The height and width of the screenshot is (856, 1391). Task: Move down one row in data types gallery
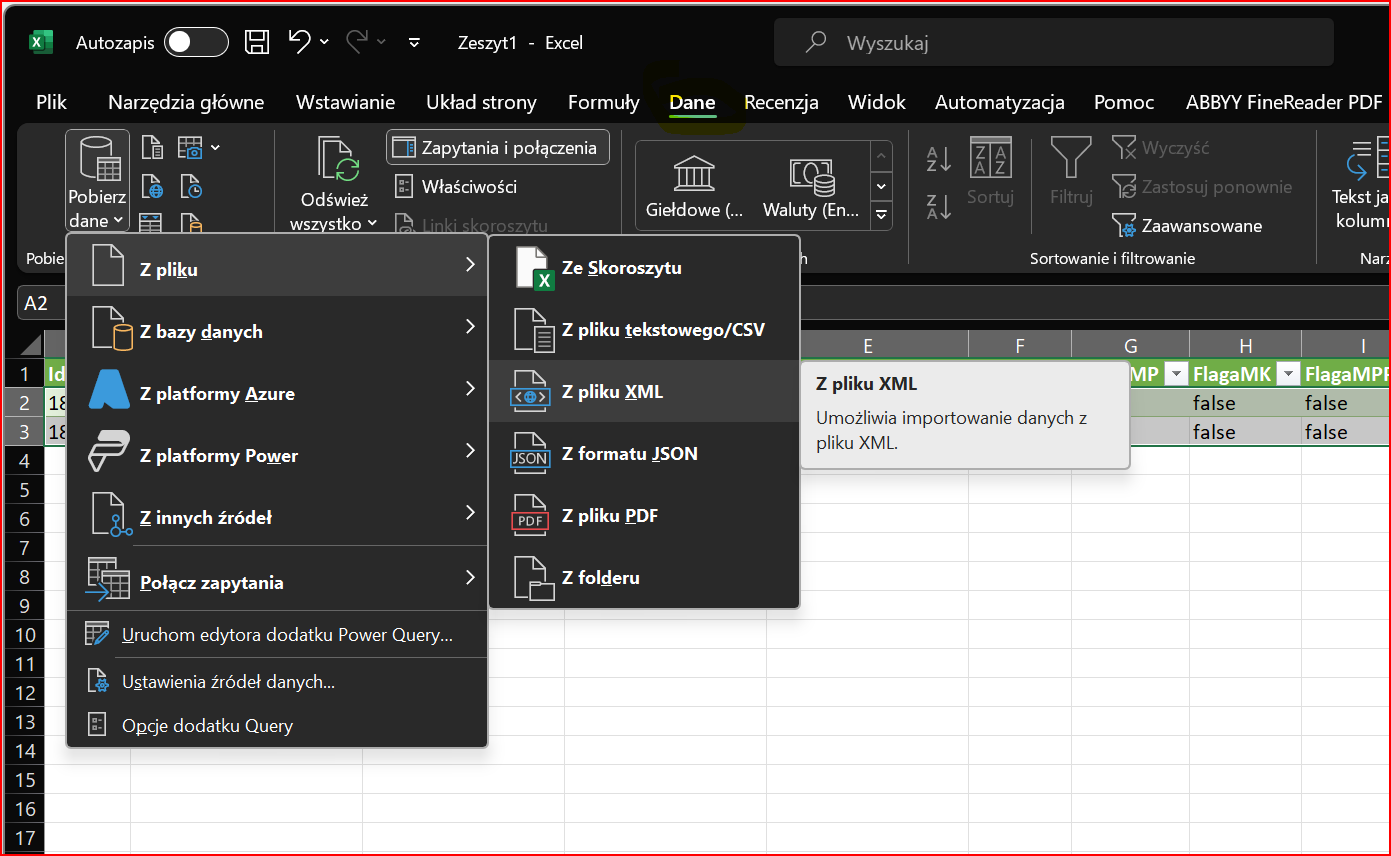tap(881, 187)
